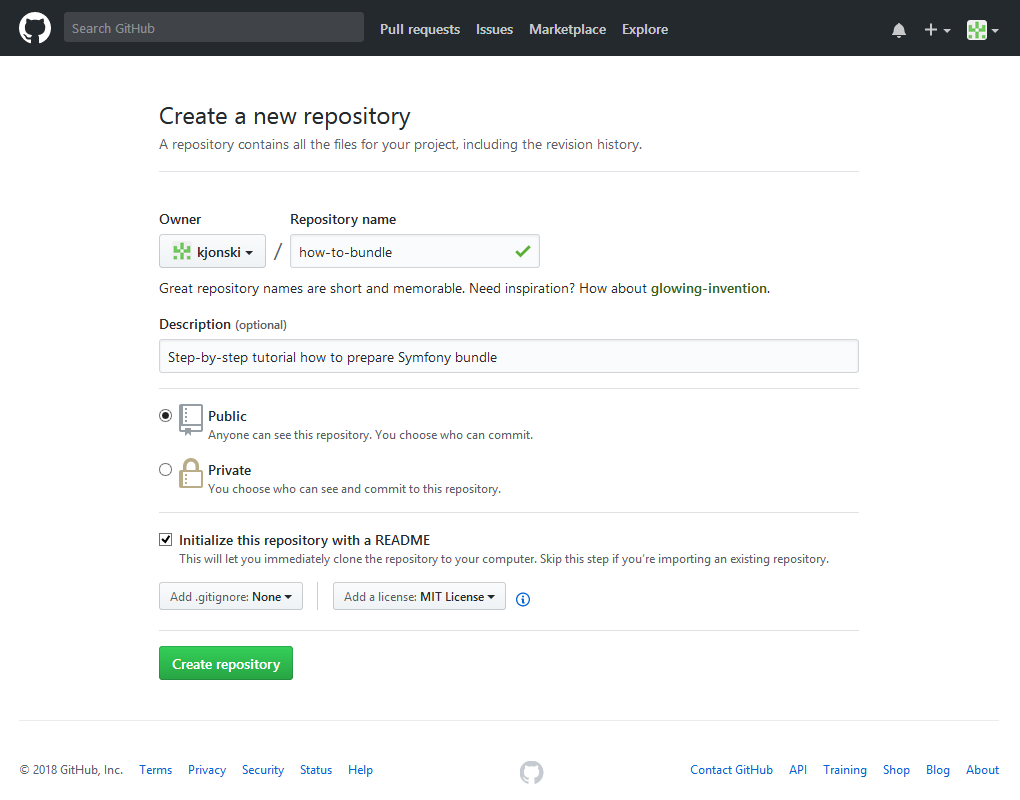The image size is (1020, 800).
Task: Select the Public radio button
Action: (165, 415)
